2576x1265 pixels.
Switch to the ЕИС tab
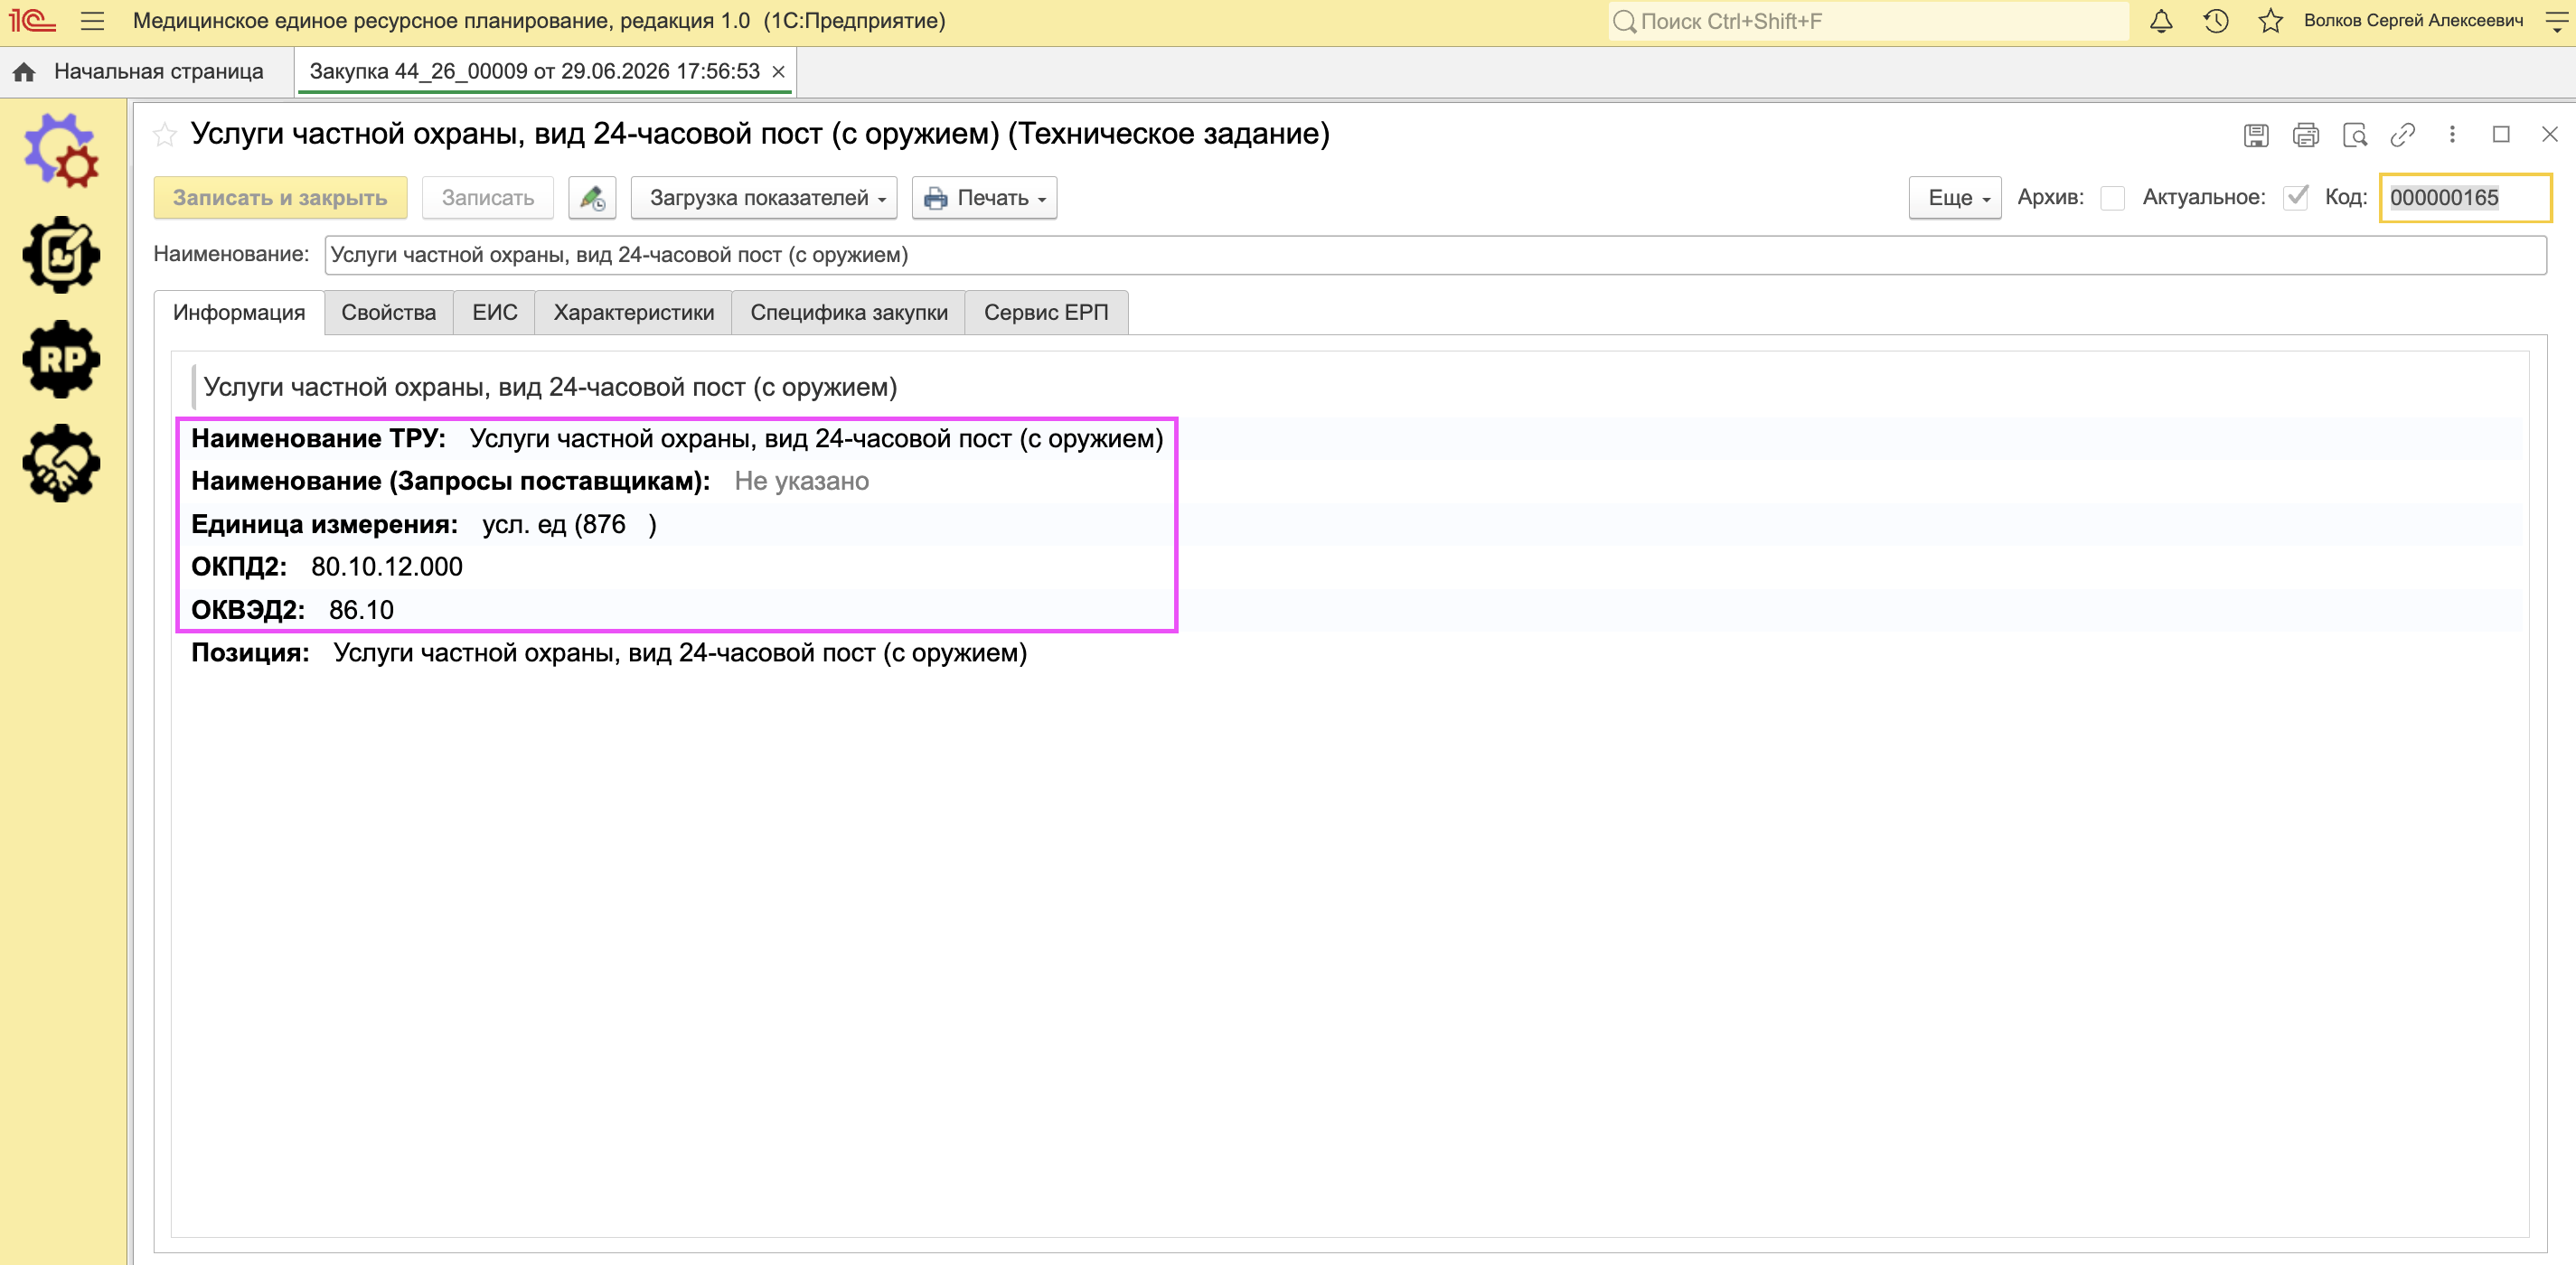pyautogui.click(x=495, y=312)
